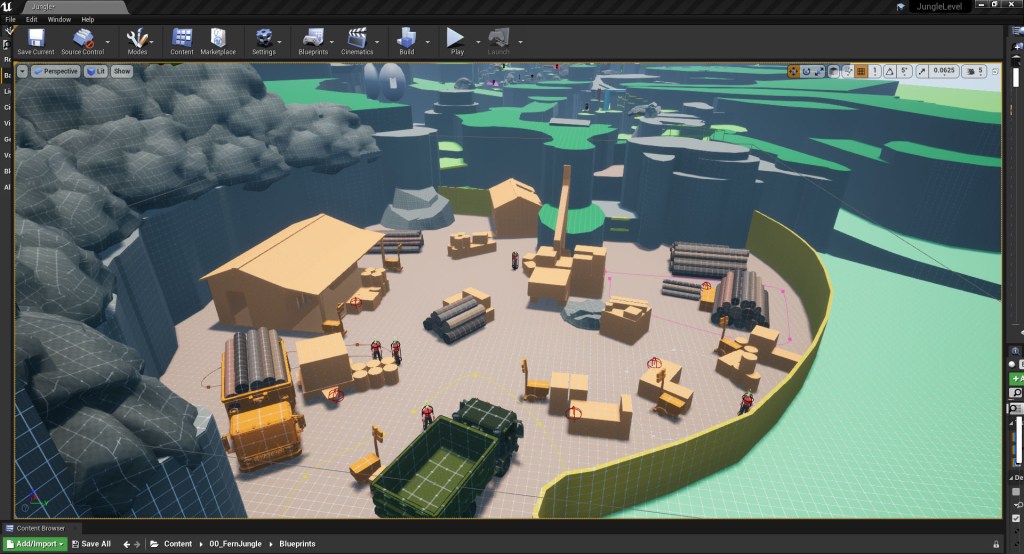
Task: Expand the Source Control dropdown arrow
Action: pos(107,43)
